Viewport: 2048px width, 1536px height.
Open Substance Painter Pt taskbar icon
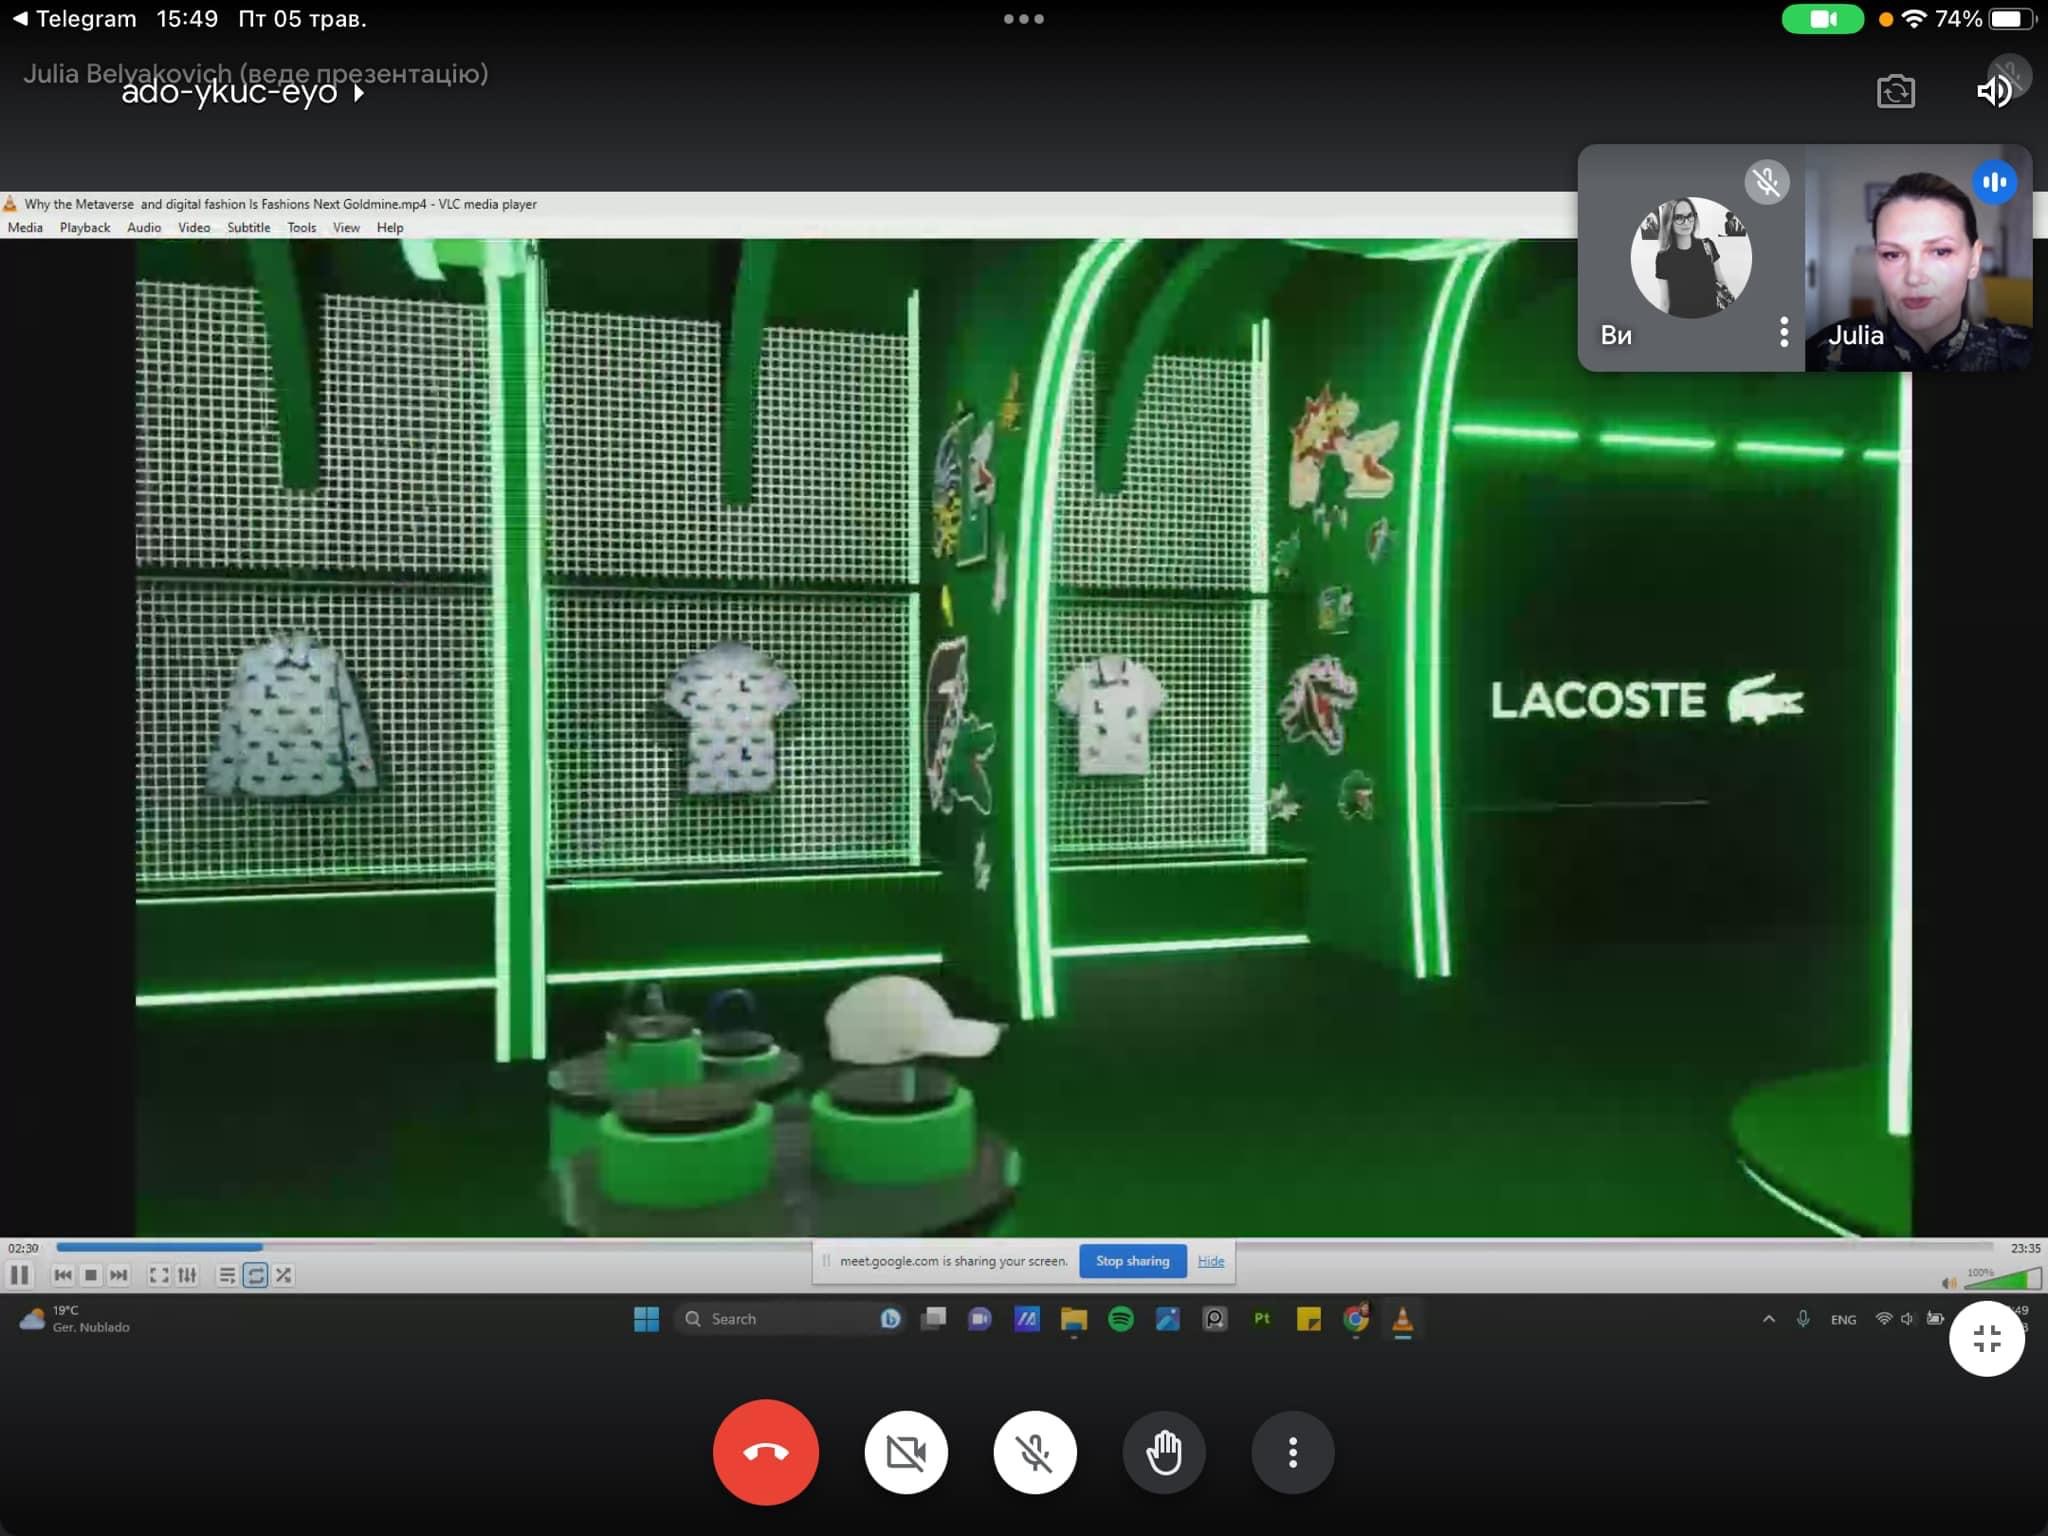pyautogui.click(x=1262, y=1319)
